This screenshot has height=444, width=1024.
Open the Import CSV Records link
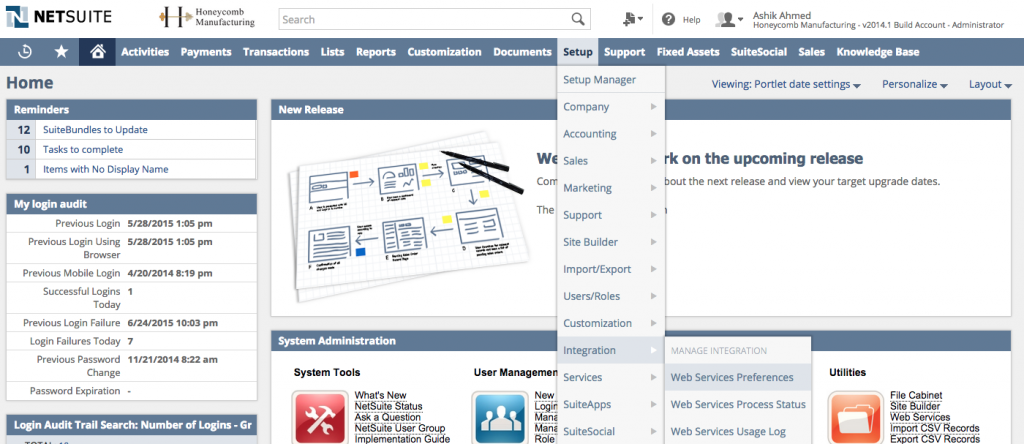935,428
